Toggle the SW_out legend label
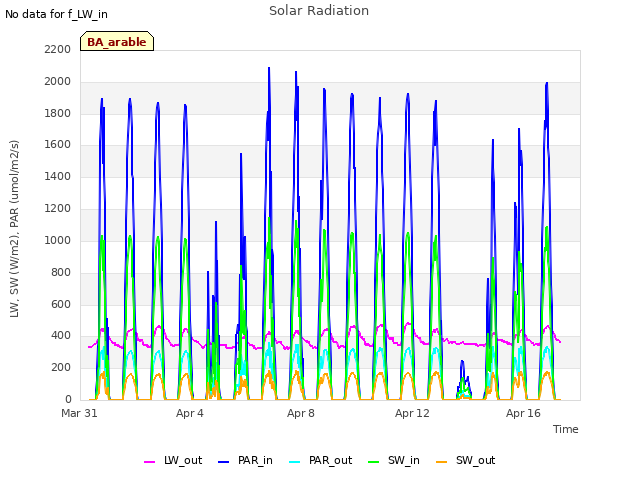 coord(476,461)
